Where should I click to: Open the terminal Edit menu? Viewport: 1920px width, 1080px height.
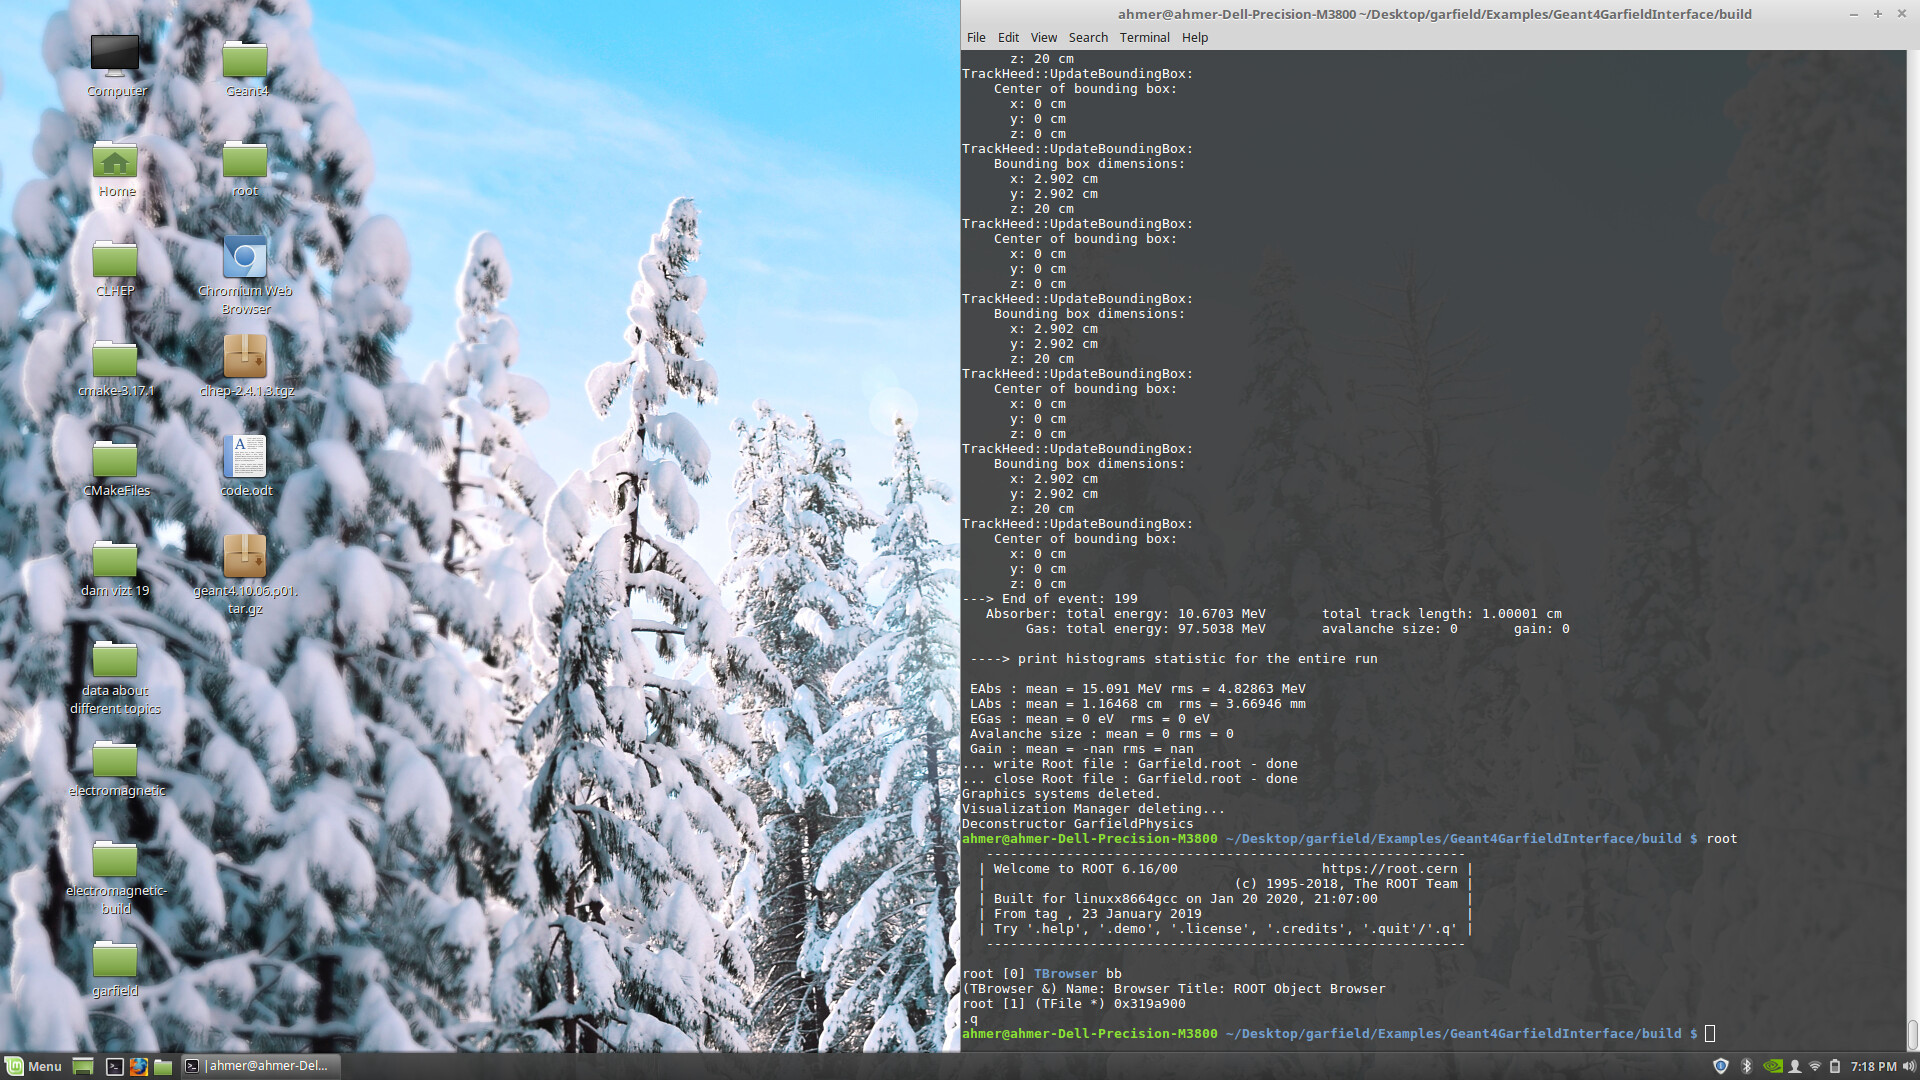[x=1008, y=37]
